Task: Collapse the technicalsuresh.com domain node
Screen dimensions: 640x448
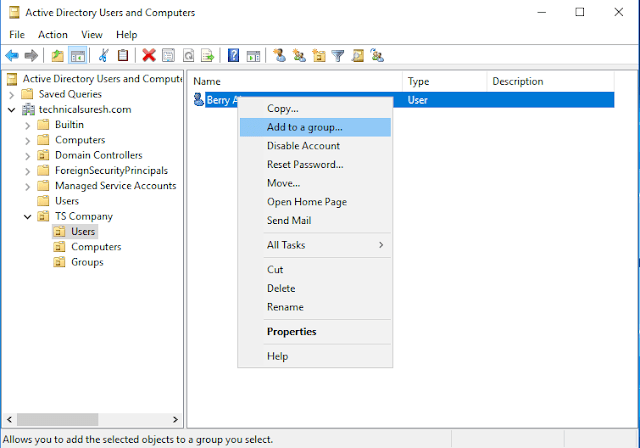Action: pos(11,109)
